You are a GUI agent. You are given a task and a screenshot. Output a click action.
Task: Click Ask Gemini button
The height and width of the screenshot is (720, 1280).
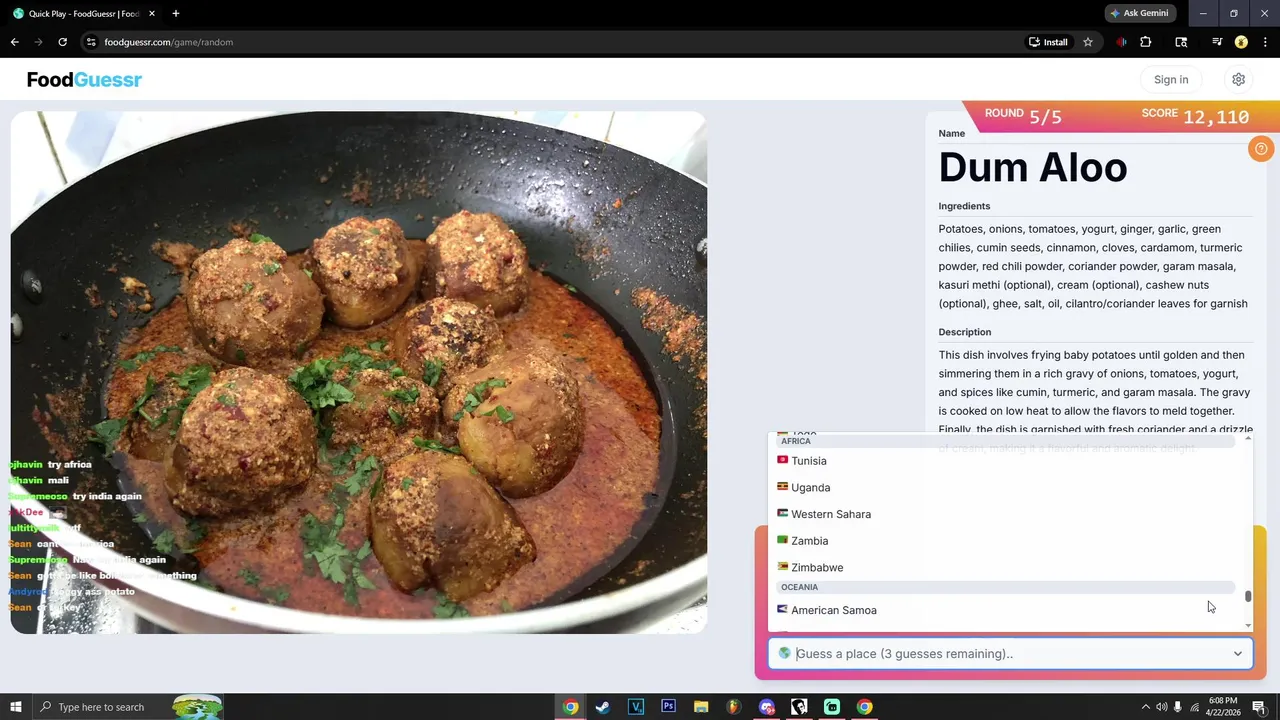(x=1140, y=13)
